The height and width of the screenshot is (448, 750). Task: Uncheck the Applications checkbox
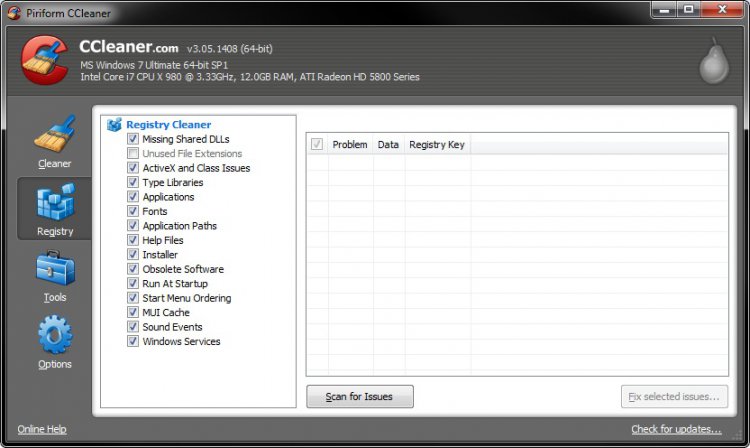click(x=133, y=197)
